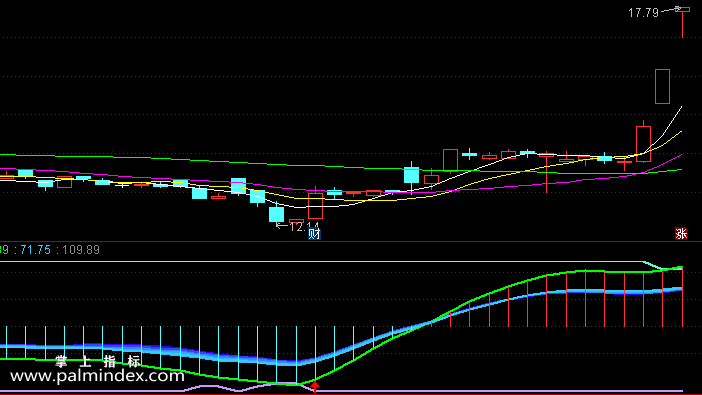Image resolution: width=702 pixels, height=395 pixels.
Task: Select the red hollow candle above 财 marker
Action: (x=315, y=206)
